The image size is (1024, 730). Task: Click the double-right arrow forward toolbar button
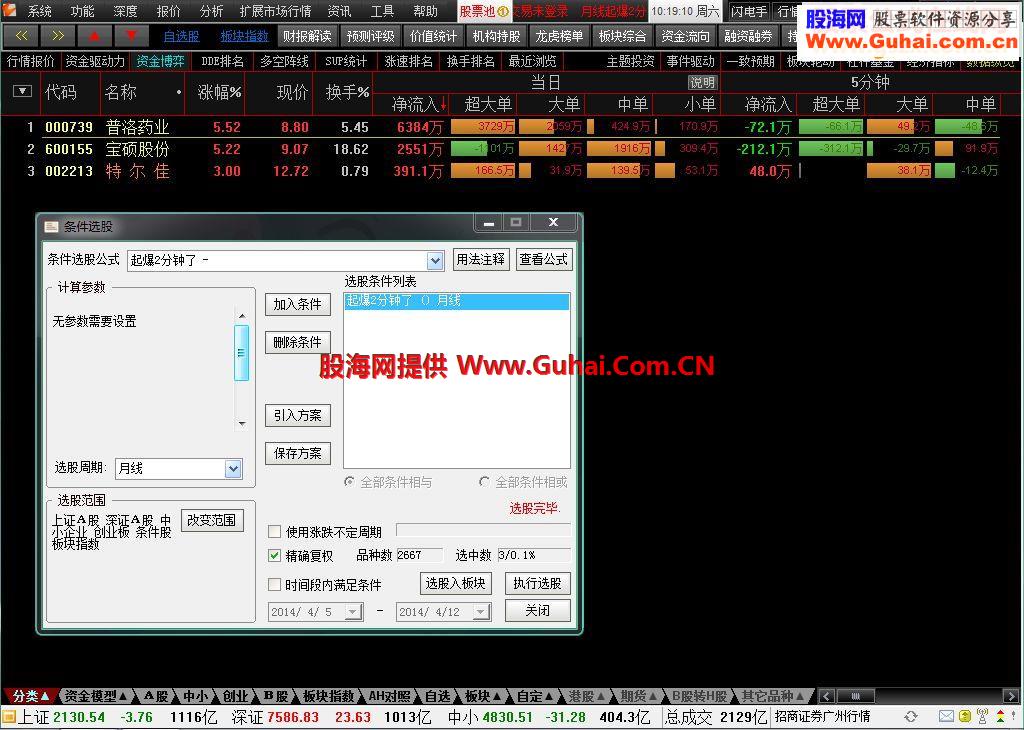(x=57, y=36)
